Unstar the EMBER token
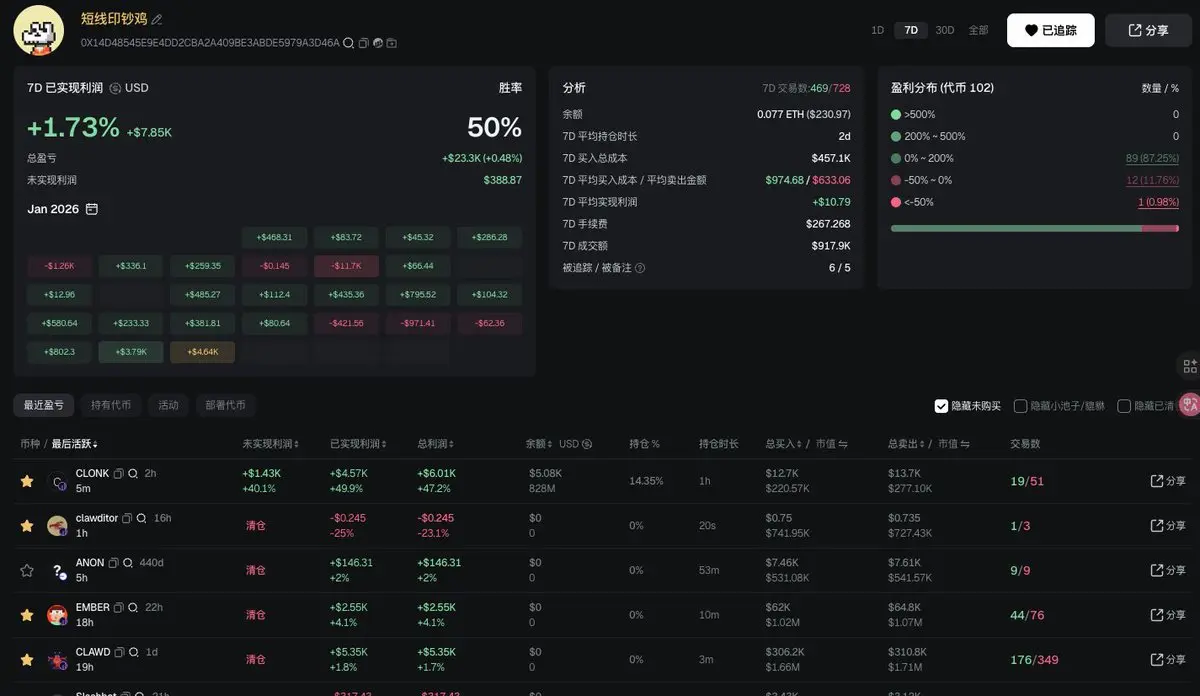Viewport: 1200px width, 696px height. (x=27, y=615)
